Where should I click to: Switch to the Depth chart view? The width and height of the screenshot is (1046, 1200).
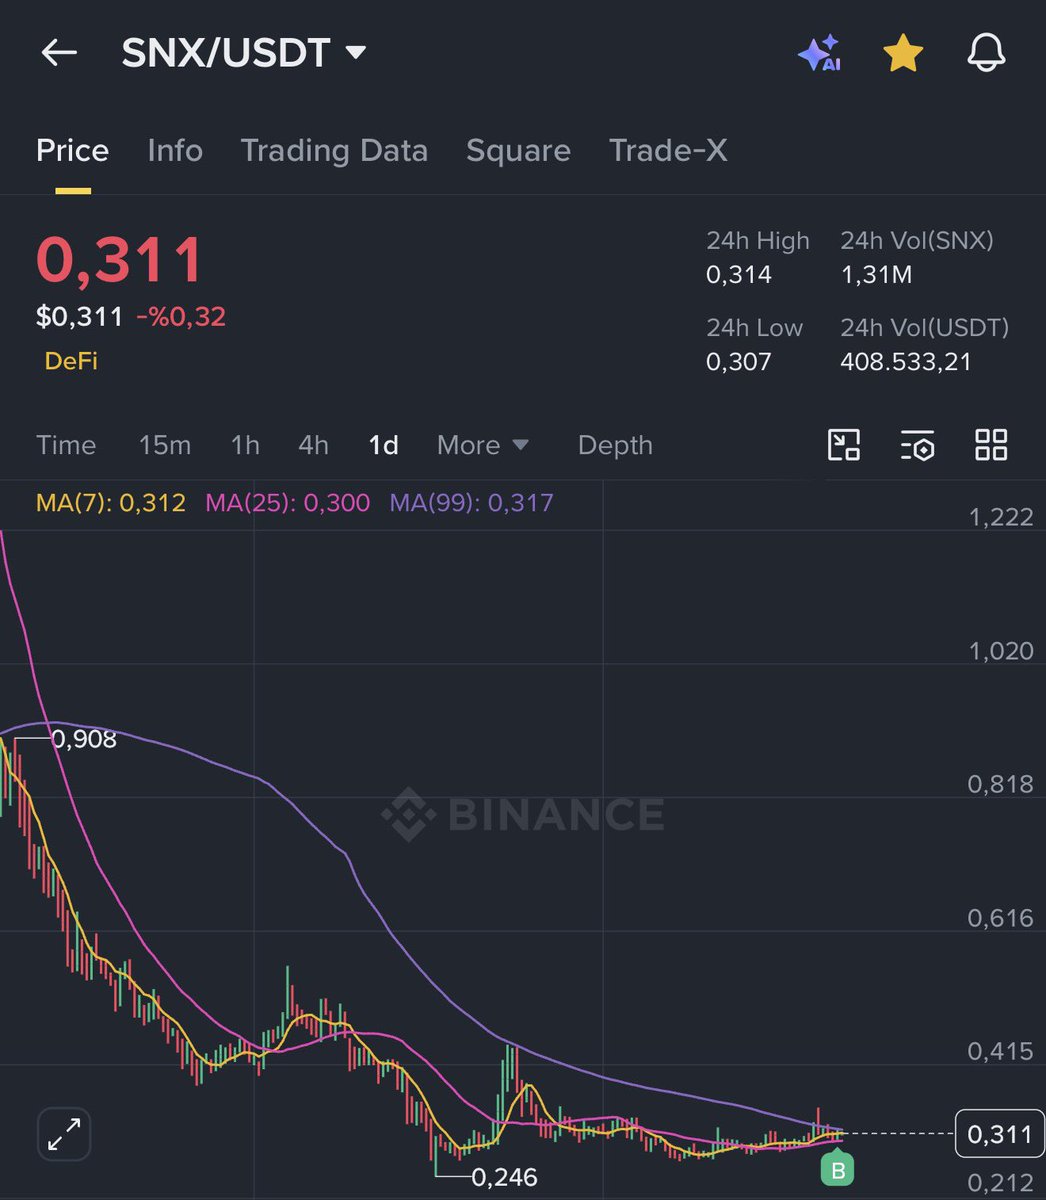615,445
